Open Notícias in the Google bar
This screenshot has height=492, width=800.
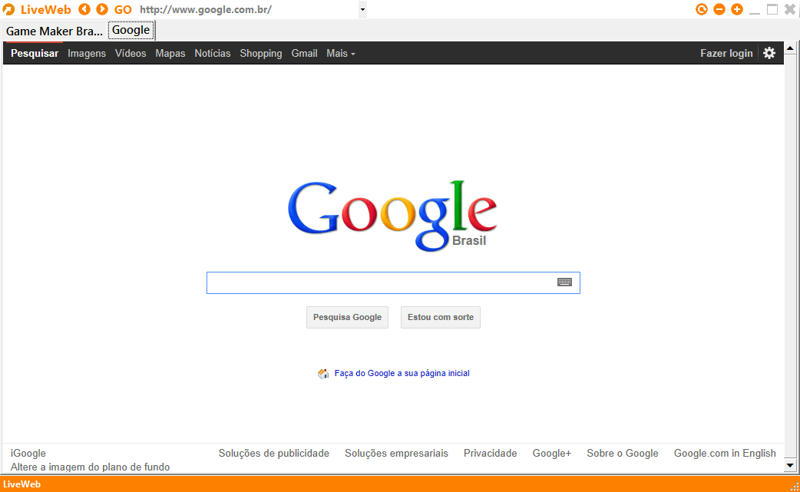(212, 53)
